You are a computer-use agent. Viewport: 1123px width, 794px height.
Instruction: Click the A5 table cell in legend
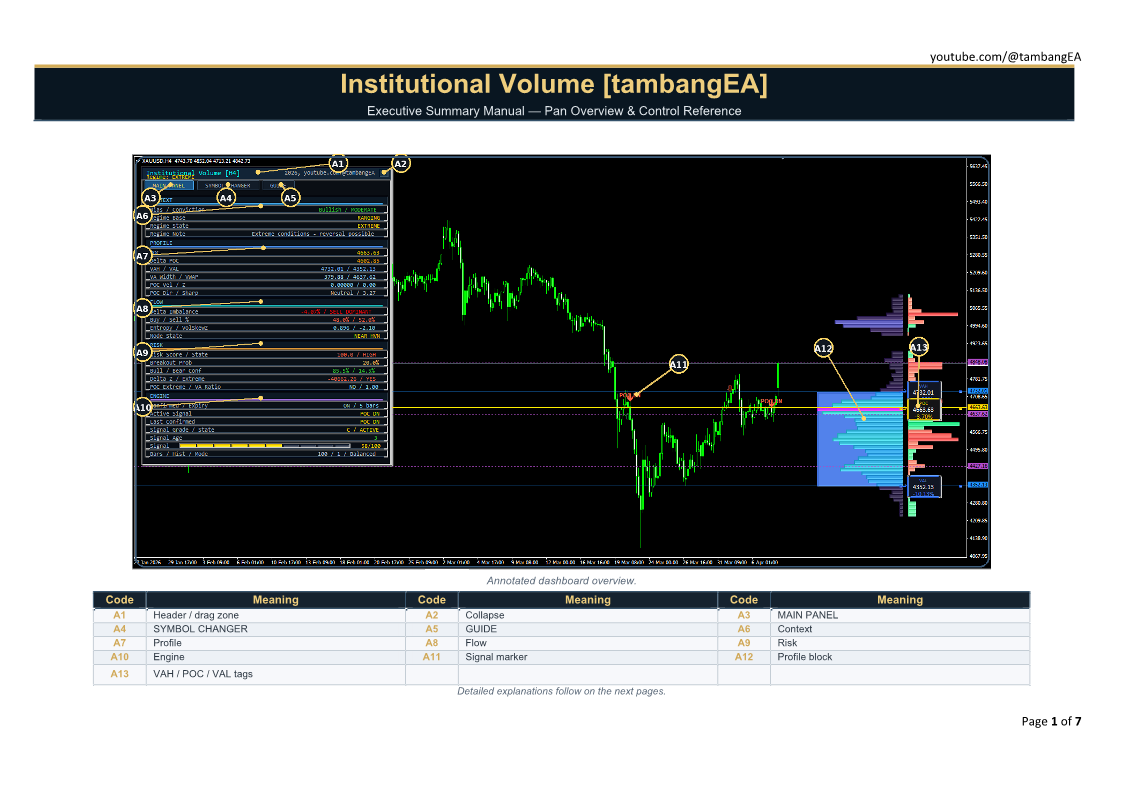[431, 629]
